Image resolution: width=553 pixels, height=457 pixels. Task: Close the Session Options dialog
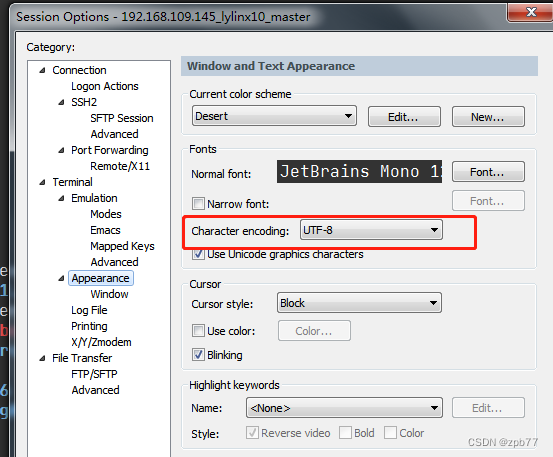(531, 12)
